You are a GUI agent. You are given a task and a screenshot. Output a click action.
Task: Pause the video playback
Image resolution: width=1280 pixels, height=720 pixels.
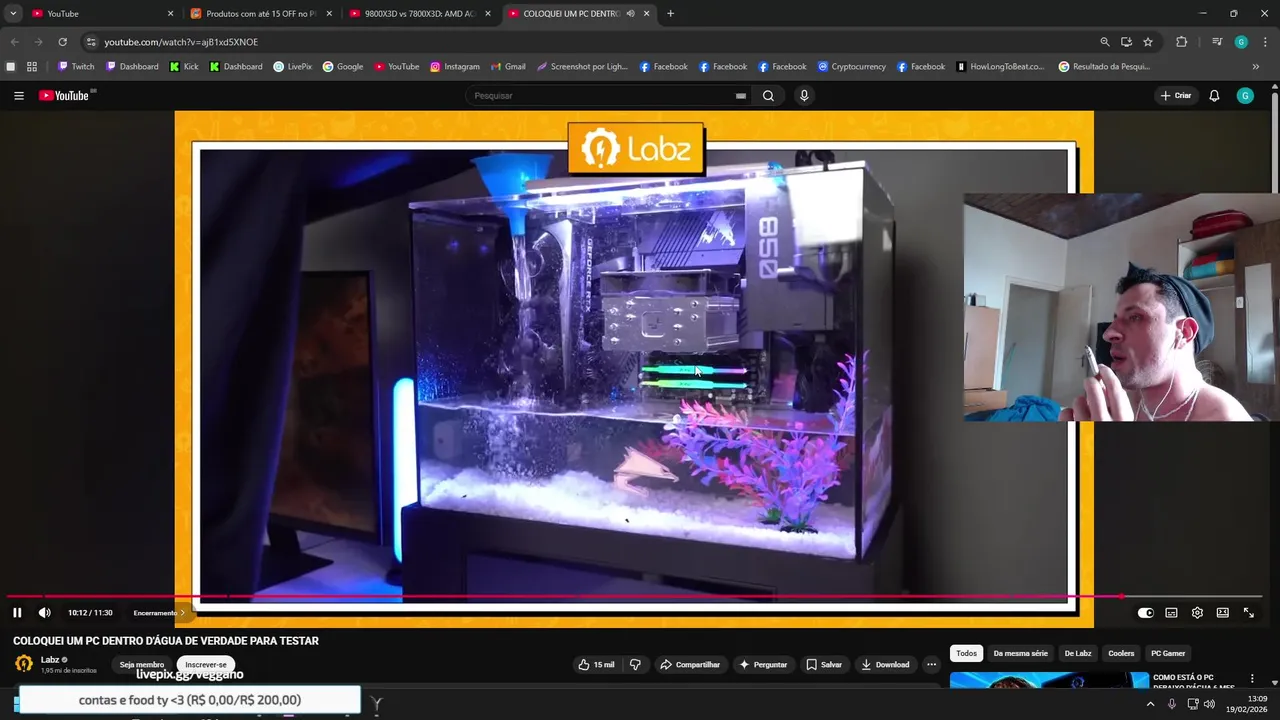pos(17,613)
